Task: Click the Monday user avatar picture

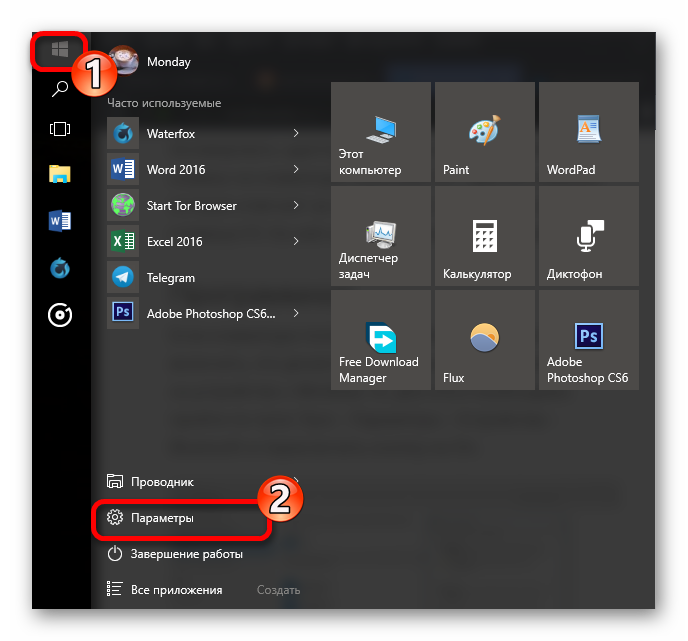Action: point(124,60)
